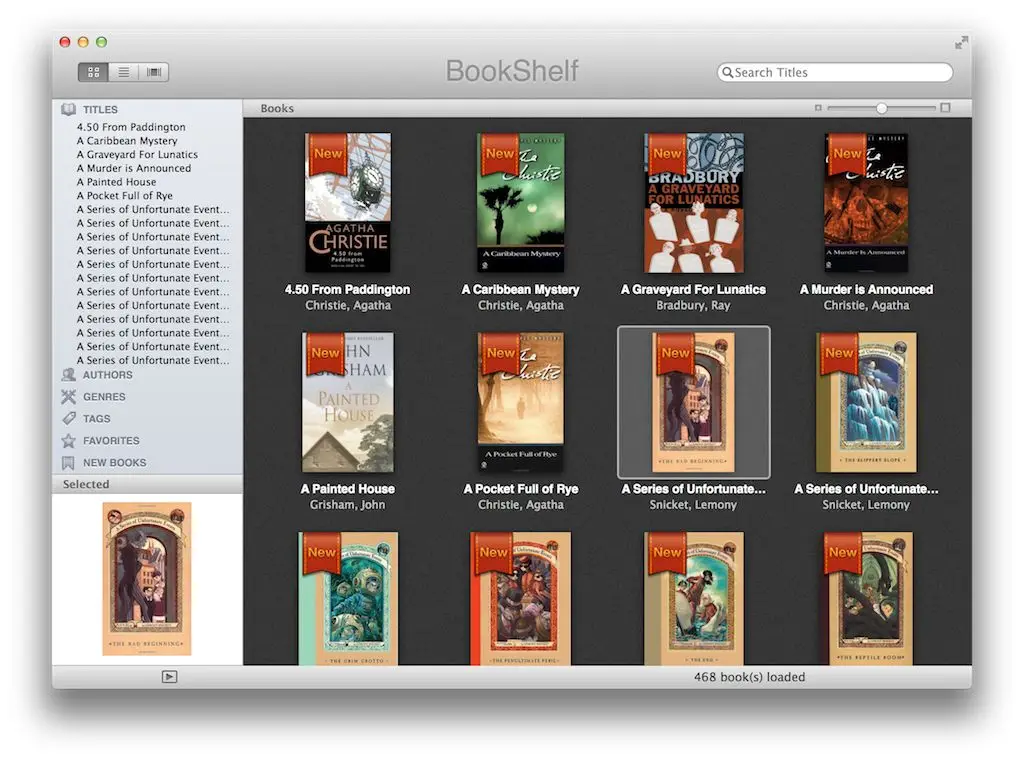Select 'A Painted House' in the sidebar list

(x=116, y=182)
